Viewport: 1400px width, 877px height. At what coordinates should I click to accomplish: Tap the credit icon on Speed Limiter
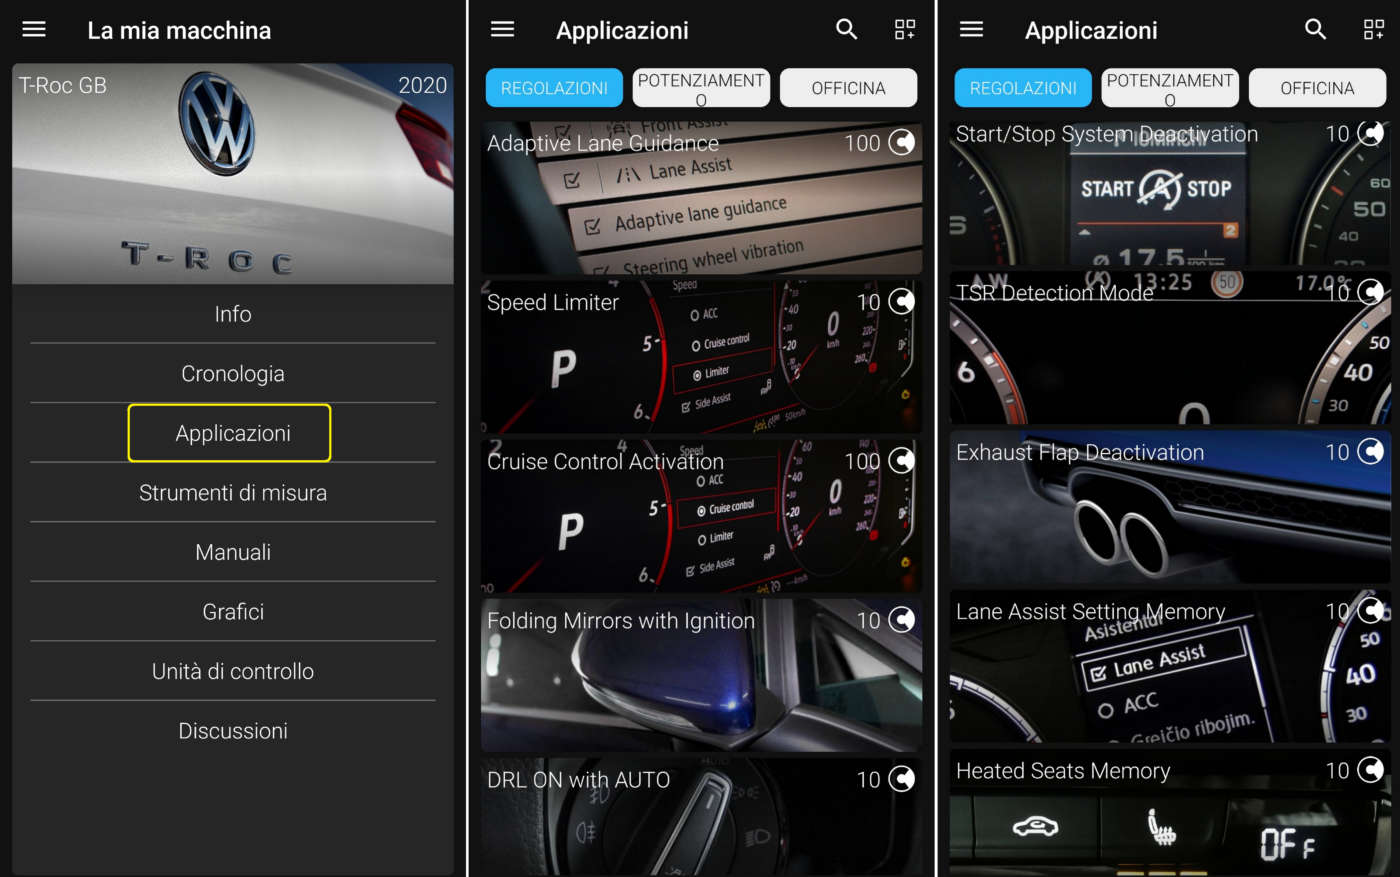tap(902, 302)
